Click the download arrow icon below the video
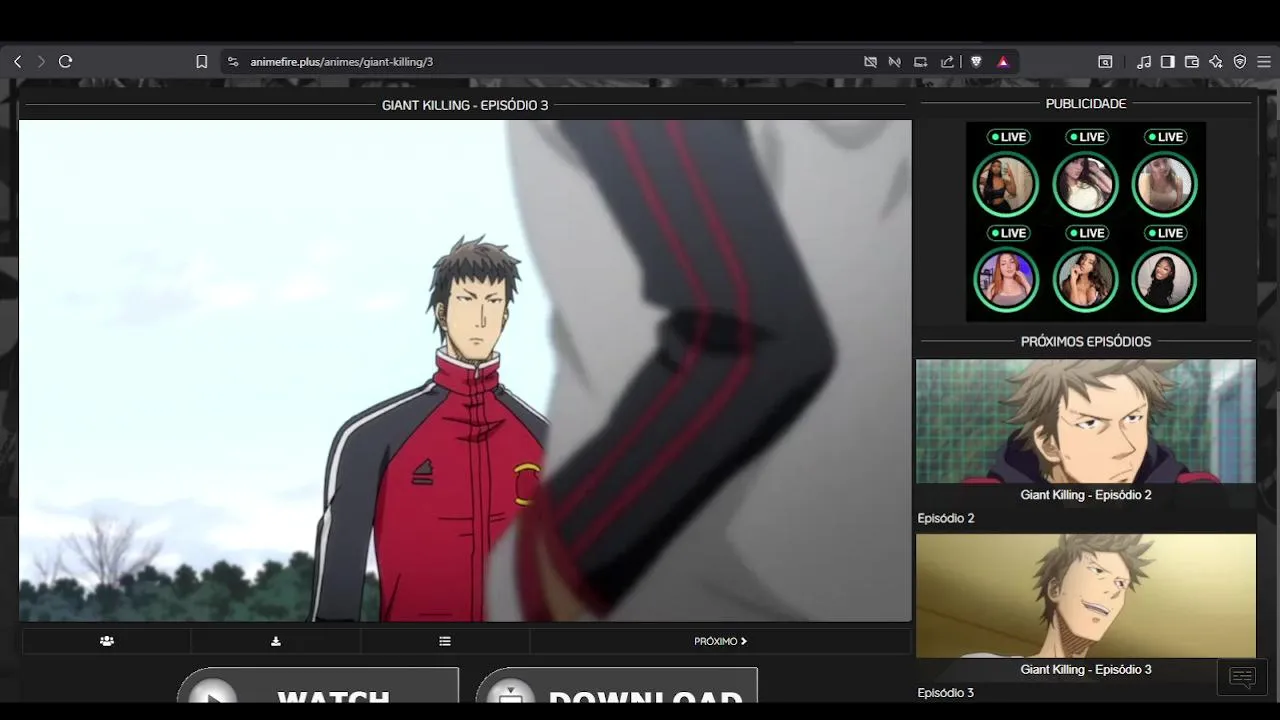This screenshot has width=1280, height=720. pos(276,641)
